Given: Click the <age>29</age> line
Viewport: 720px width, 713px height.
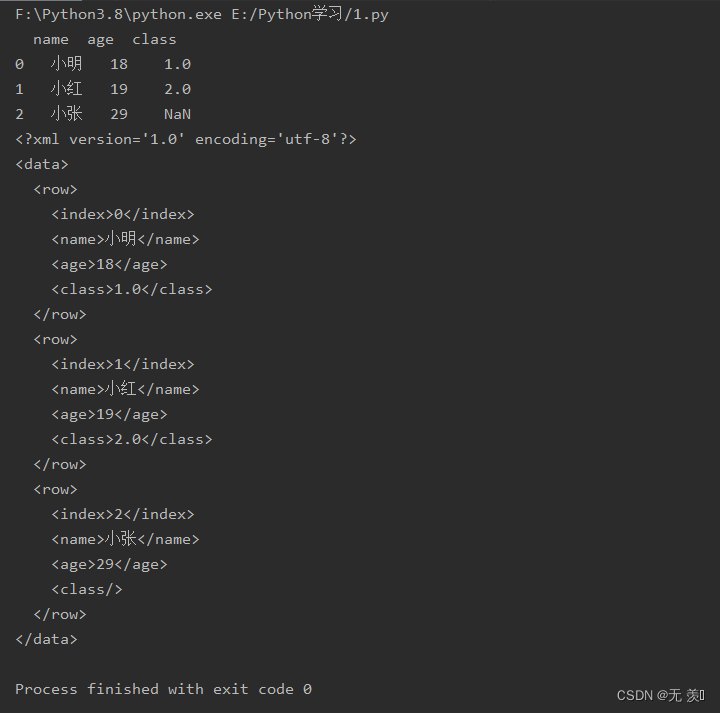Looking at the screenshot, I should pyautogui.click(x=109, y=564).
